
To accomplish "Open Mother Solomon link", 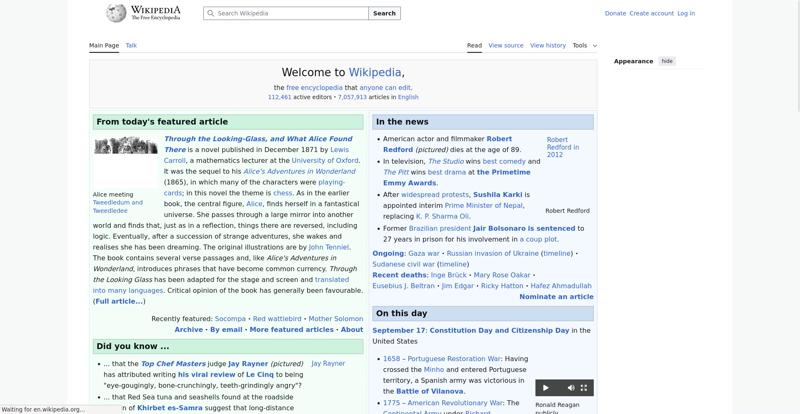I will (x=336, y=319).
